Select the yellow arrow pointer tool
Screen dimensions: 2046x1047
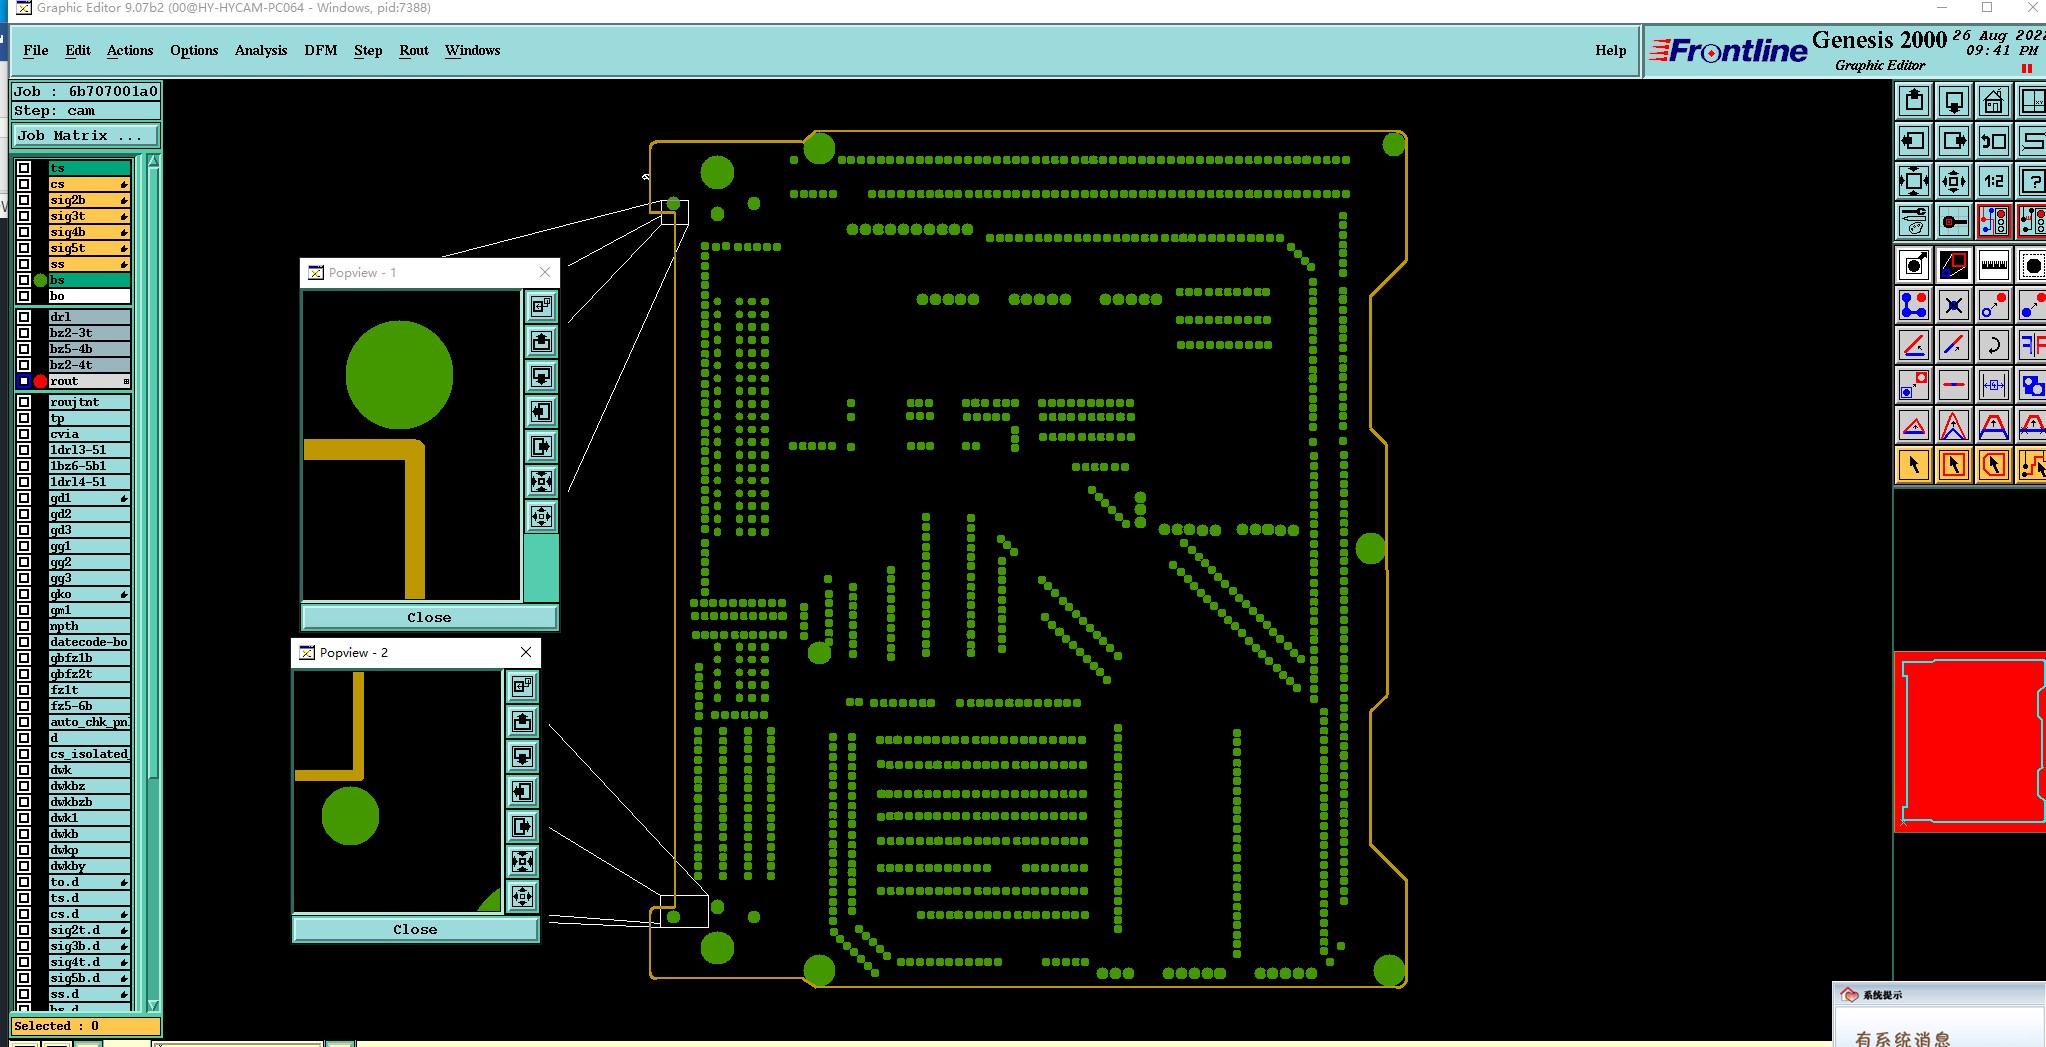tap(1914, 465)
